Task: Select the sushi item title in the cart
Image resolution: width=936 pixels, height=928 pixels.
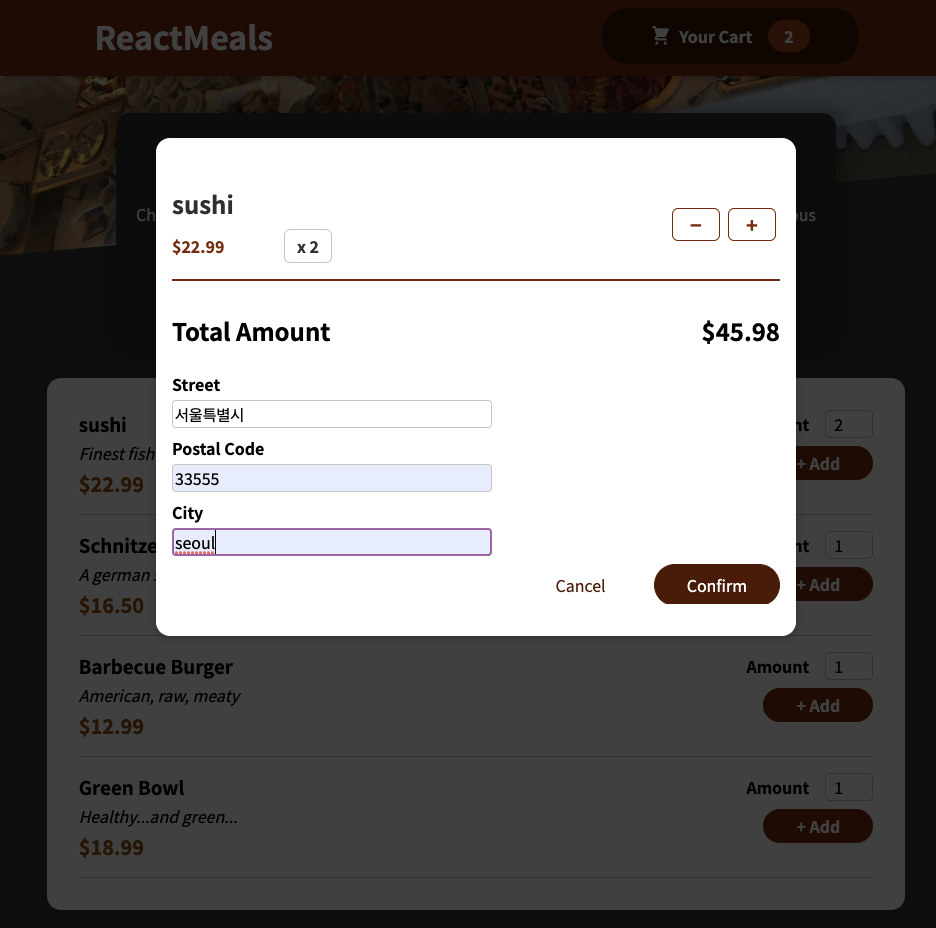Action: click(x=202, y=205)
